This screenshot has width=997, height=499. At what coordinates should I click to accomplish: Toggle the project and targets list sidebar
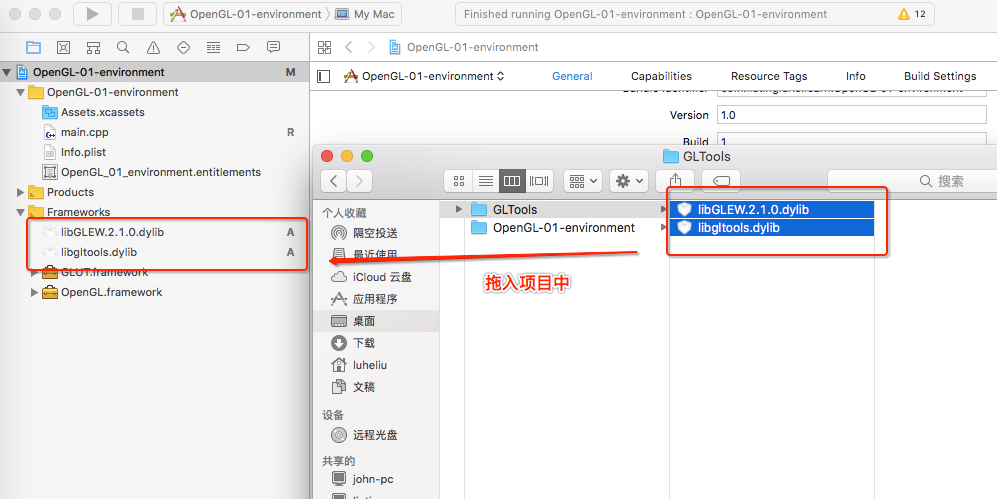tap(324, 76)
